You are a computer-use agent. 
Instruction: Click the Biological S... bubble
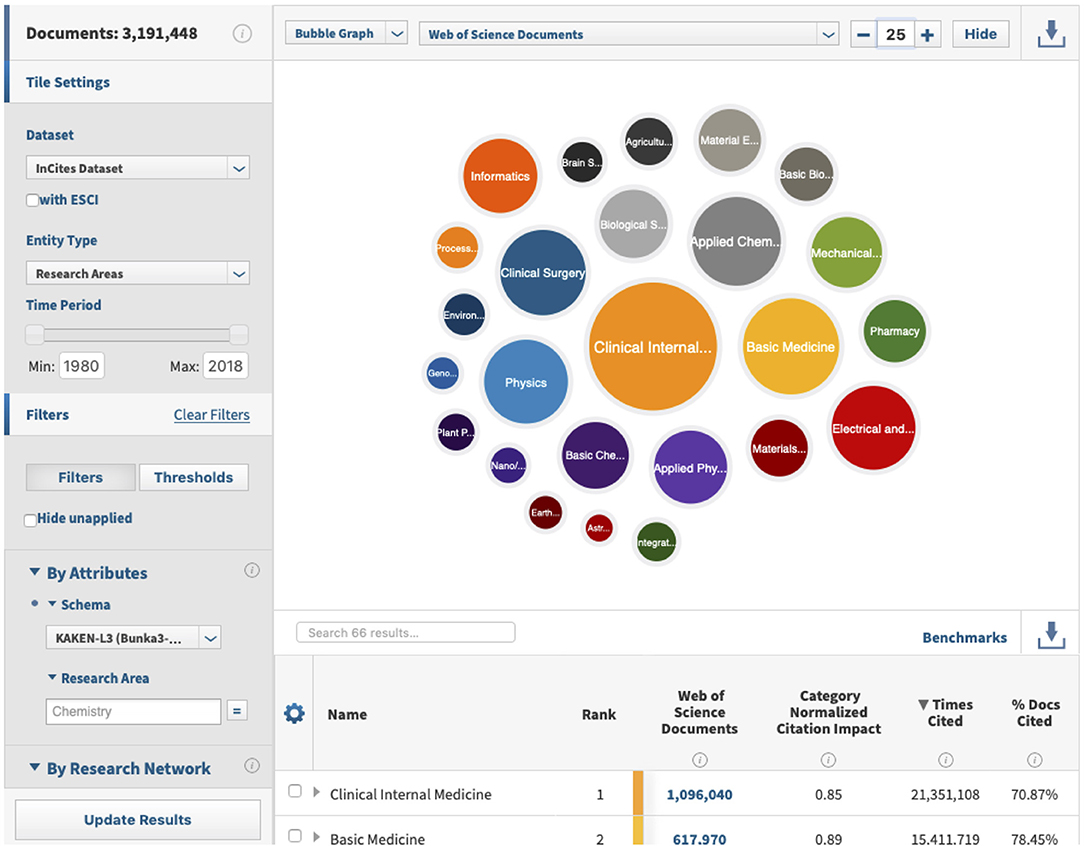[x=633, y=224]
